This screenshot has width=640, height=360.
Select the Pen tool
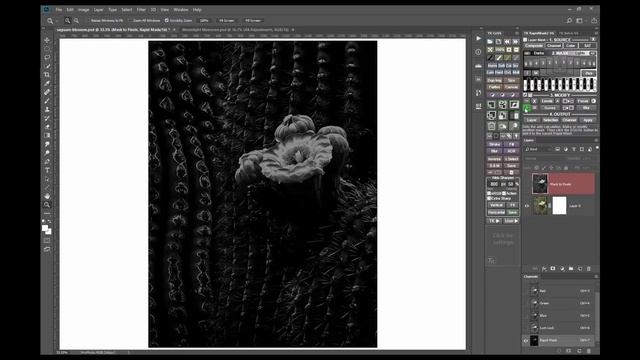click(x=47, y=161)
